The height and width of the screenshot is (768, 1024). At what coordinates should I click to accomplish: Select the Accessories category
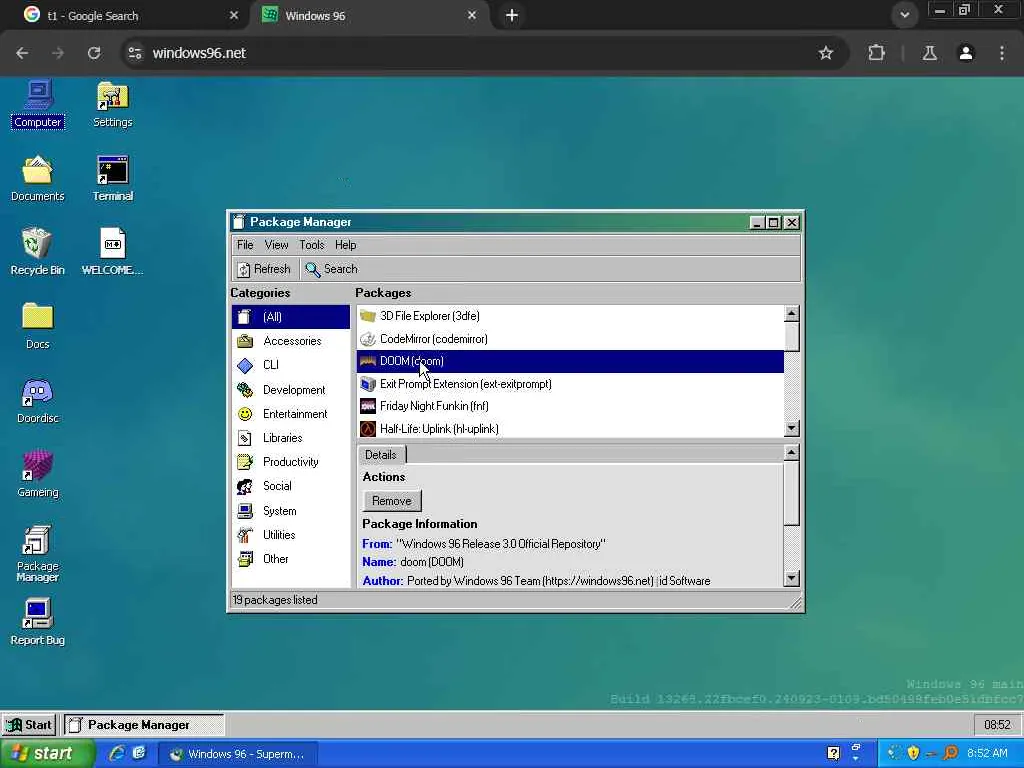tap(291, 341)
